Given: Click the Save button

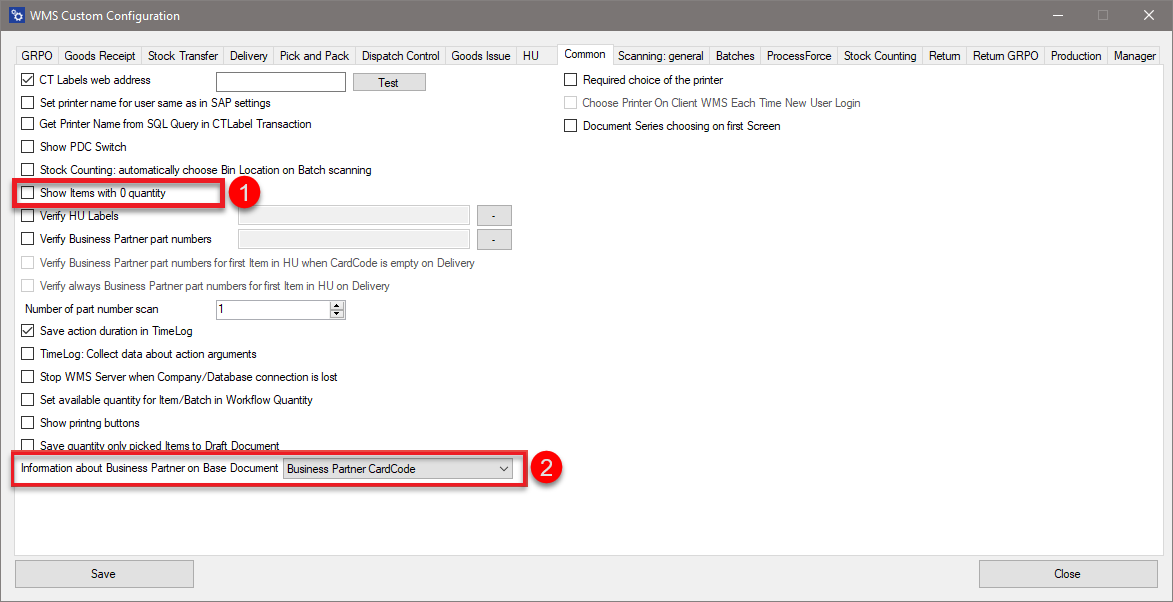Looking at the screenshot, I should pos(104,574).
